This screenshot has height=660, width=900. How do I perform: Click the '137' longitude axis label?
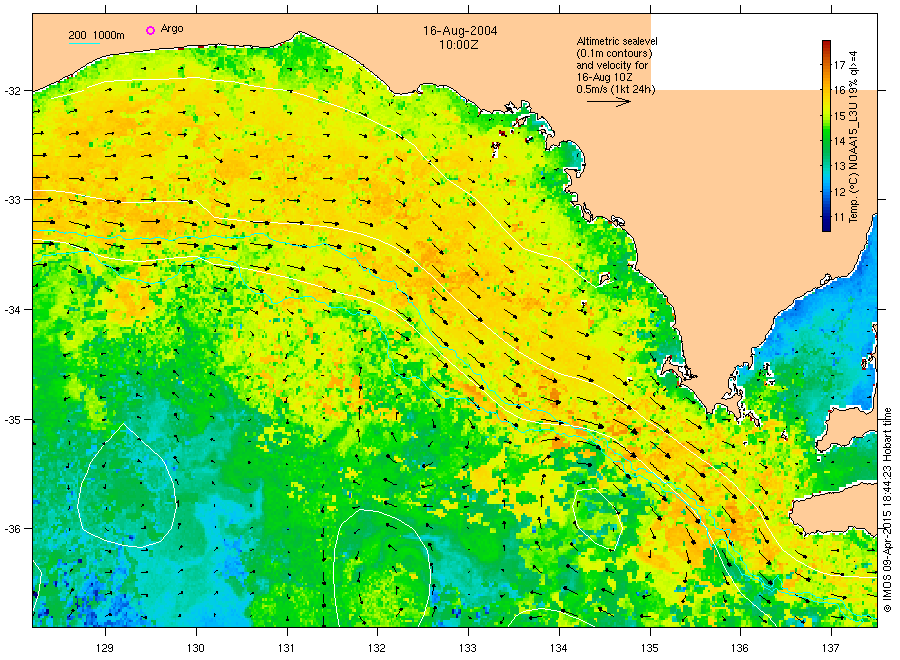[x=831, y=648]
